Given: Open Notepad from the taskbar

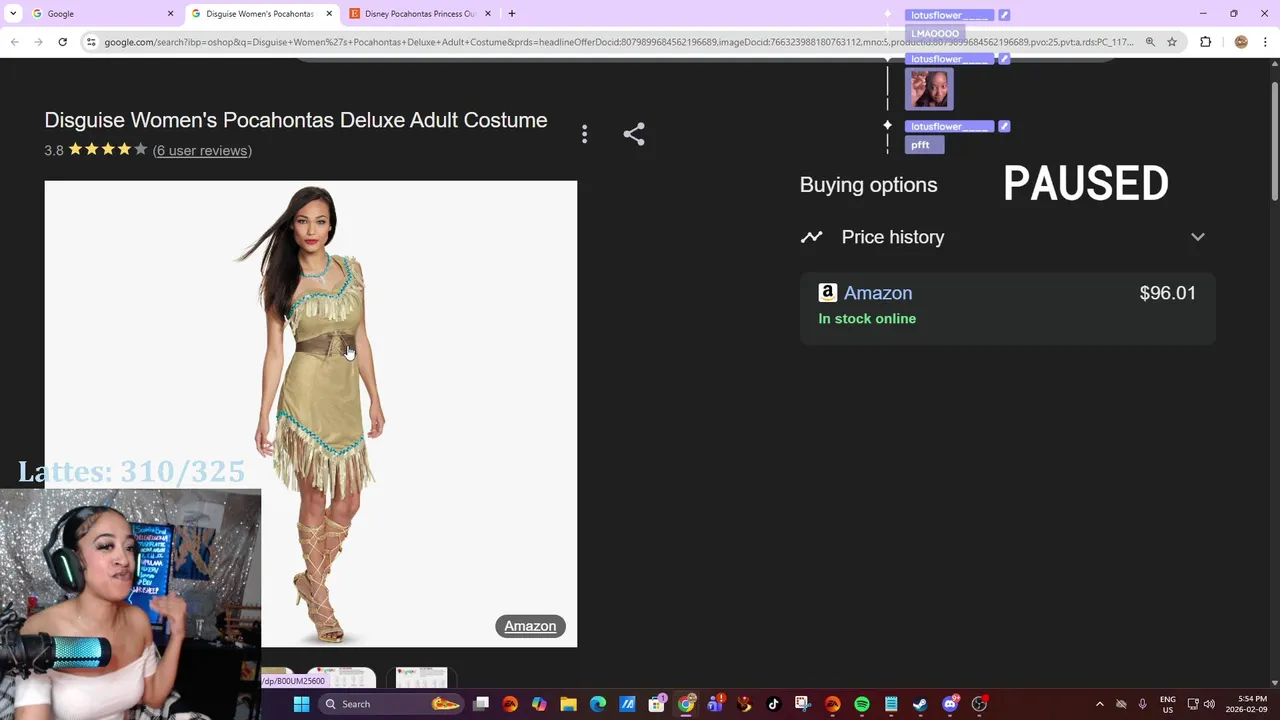Looking at the screenshot, I should click(x=891, y=704).
